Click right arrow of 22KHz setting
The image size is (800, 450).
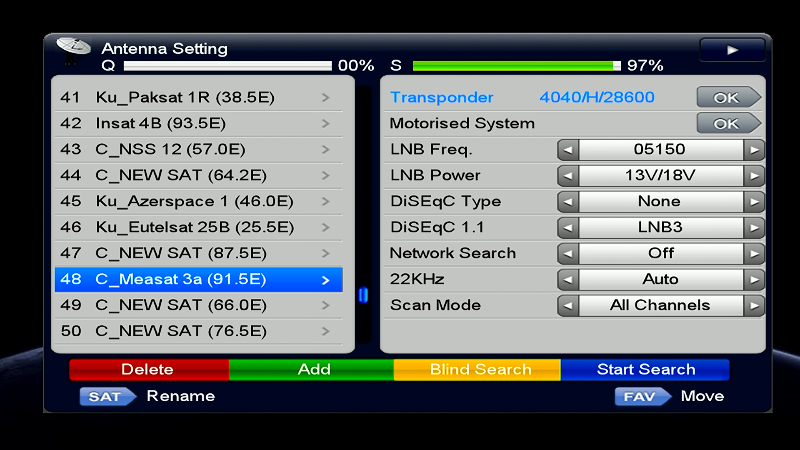click(754, 280)
